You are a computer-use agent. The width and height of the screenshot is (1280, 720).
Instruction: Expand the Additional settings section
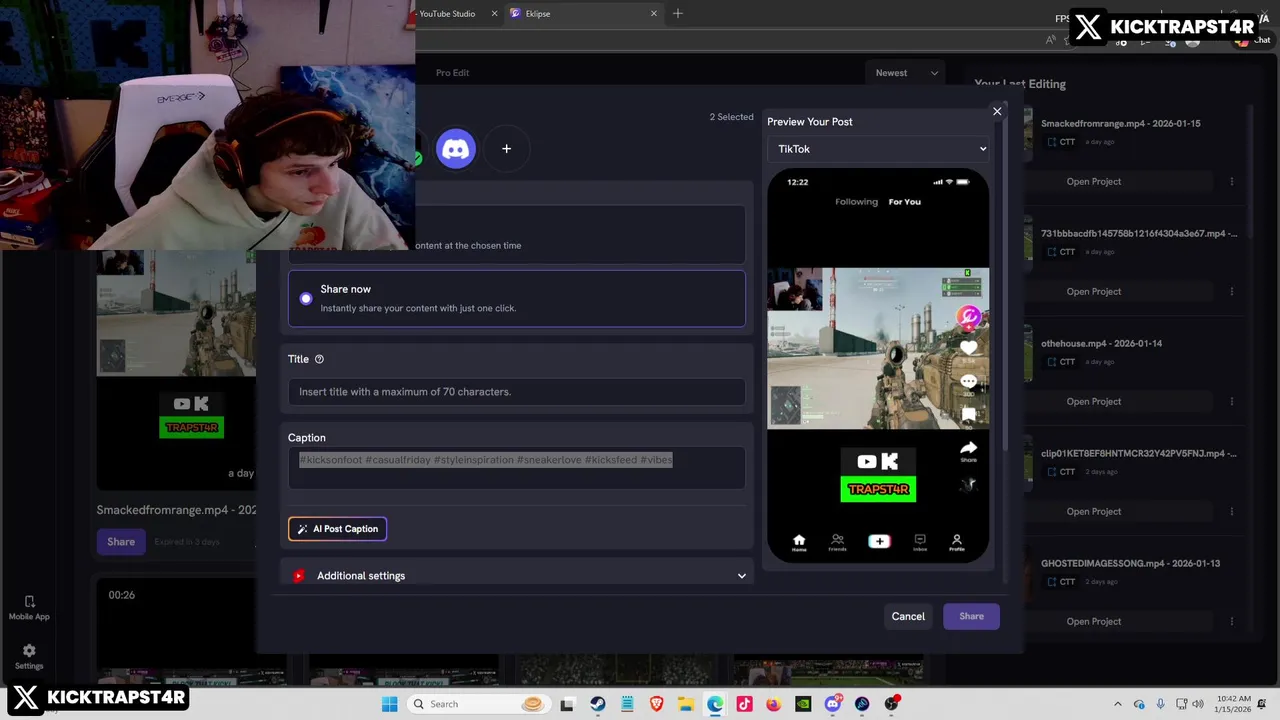(x=742, y=576)
